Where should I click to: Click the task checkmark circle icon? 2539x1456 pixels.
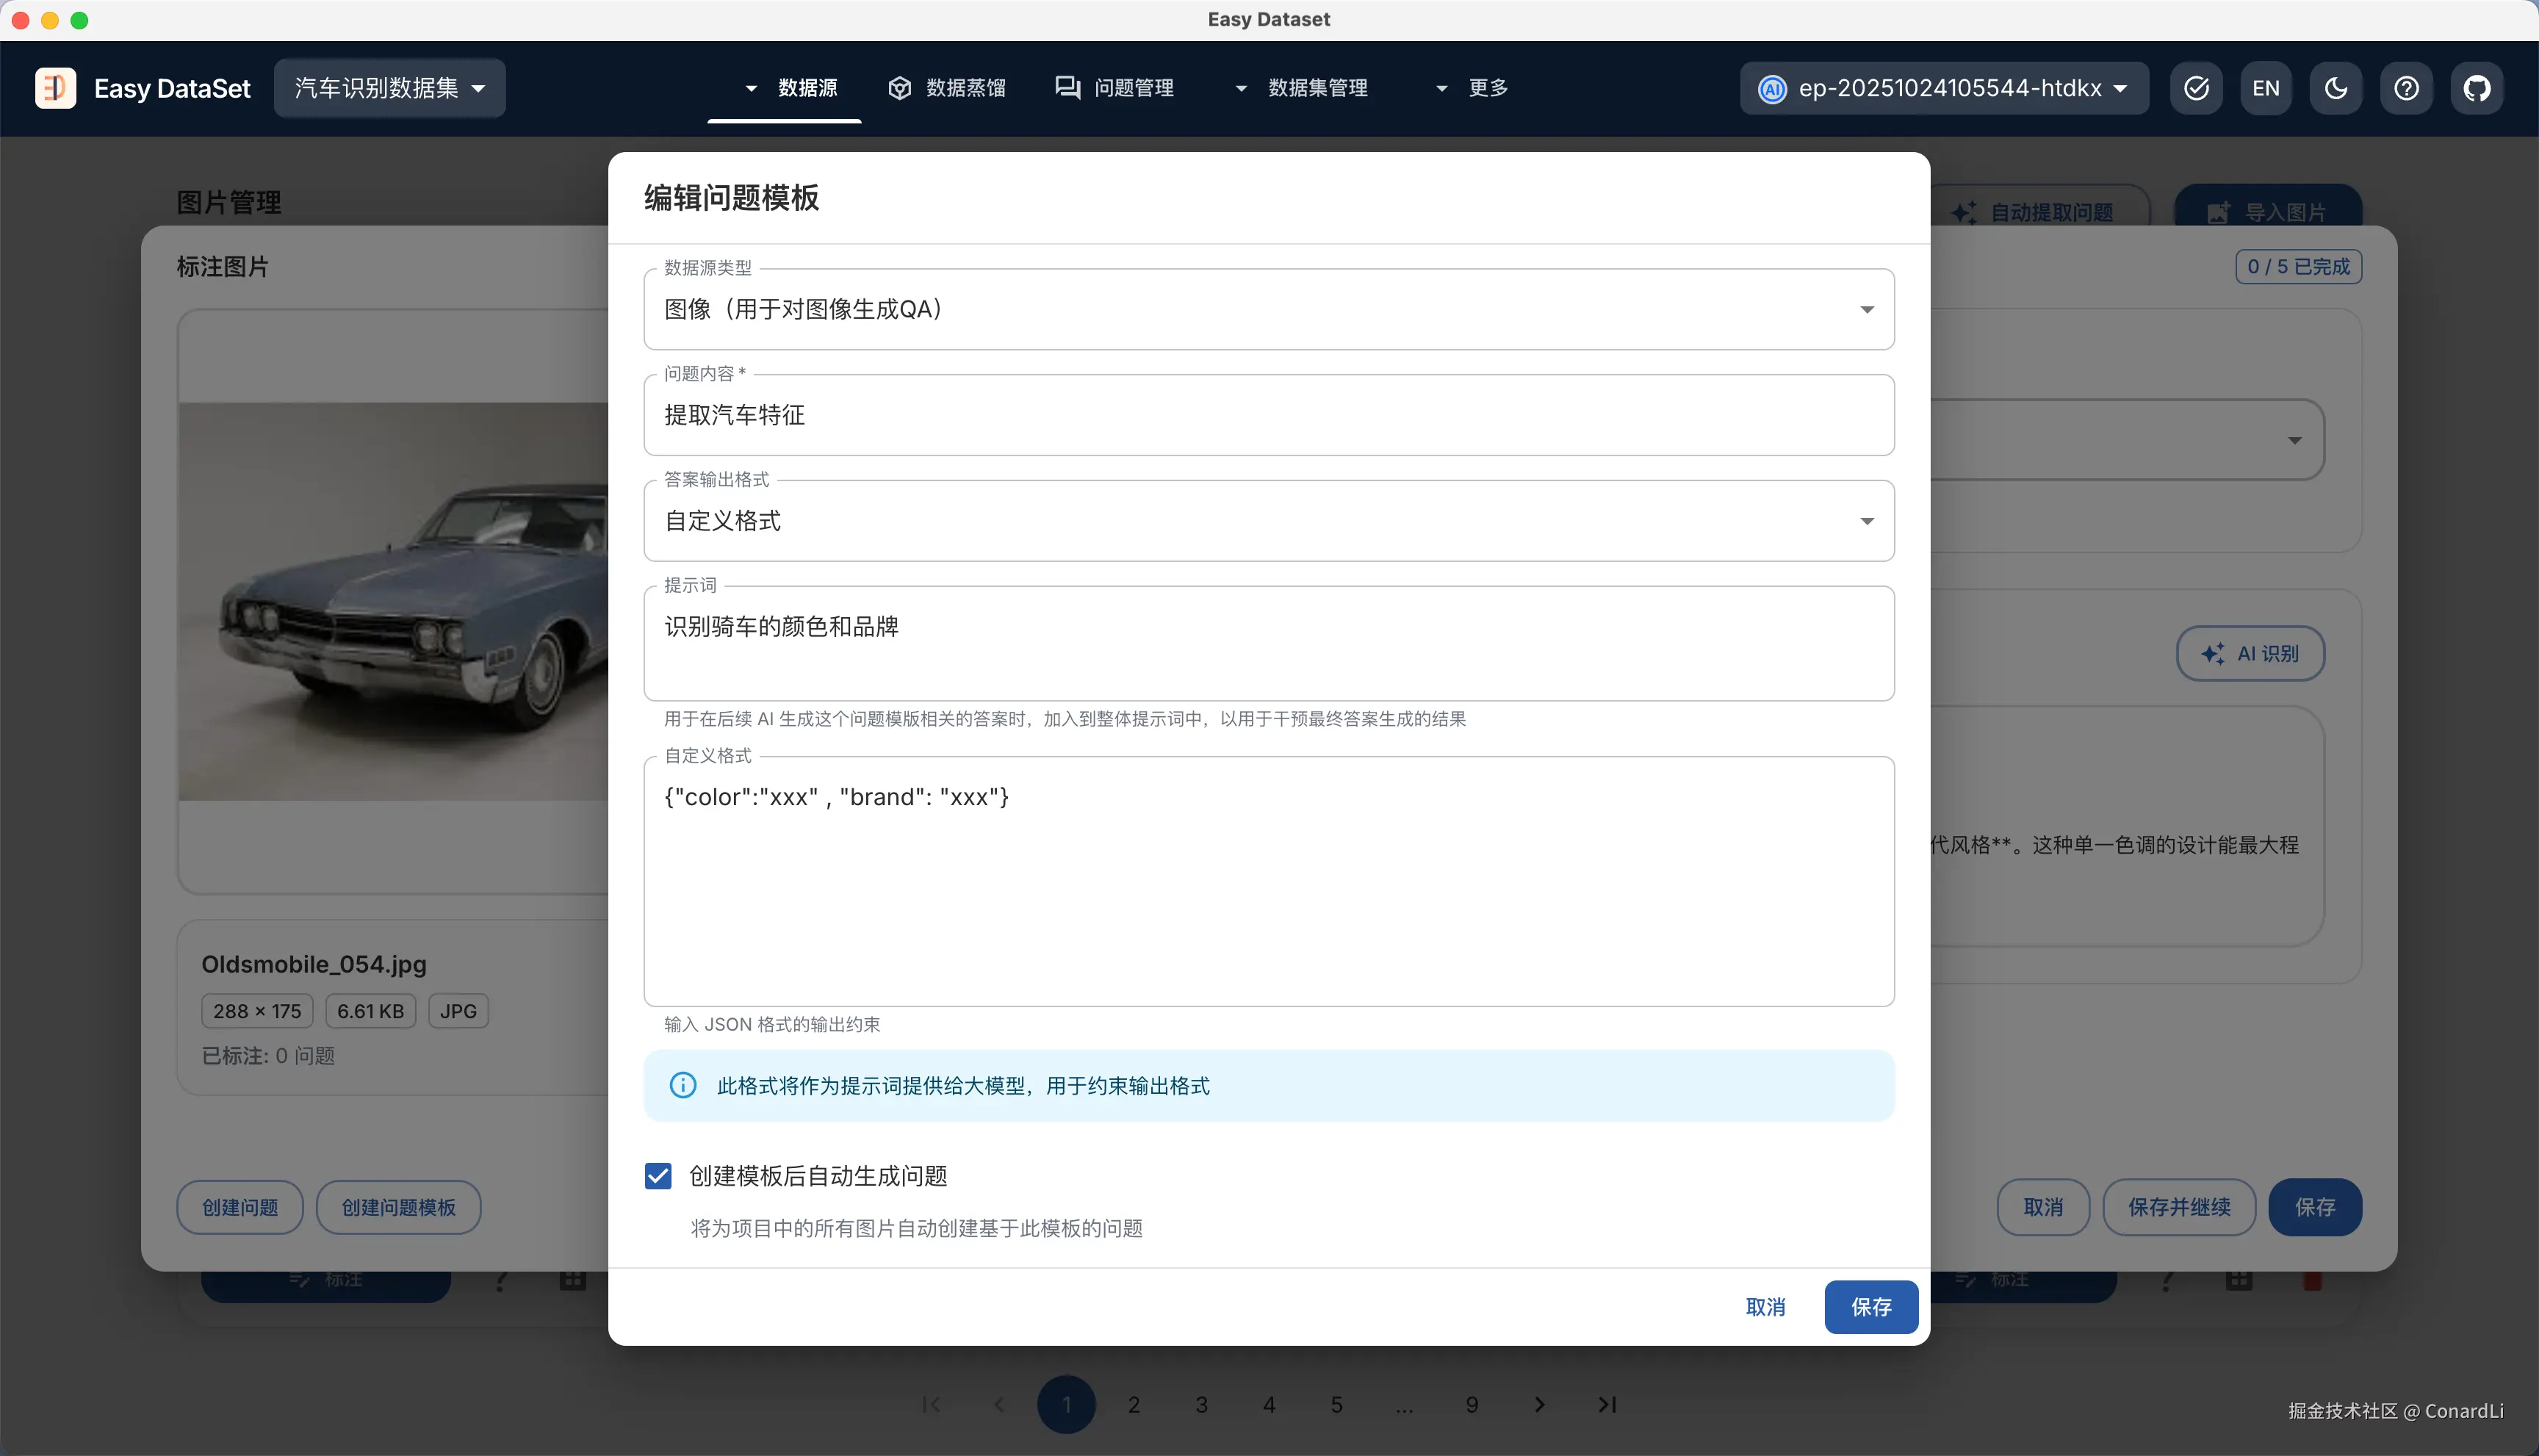(x=2196, y=88)
